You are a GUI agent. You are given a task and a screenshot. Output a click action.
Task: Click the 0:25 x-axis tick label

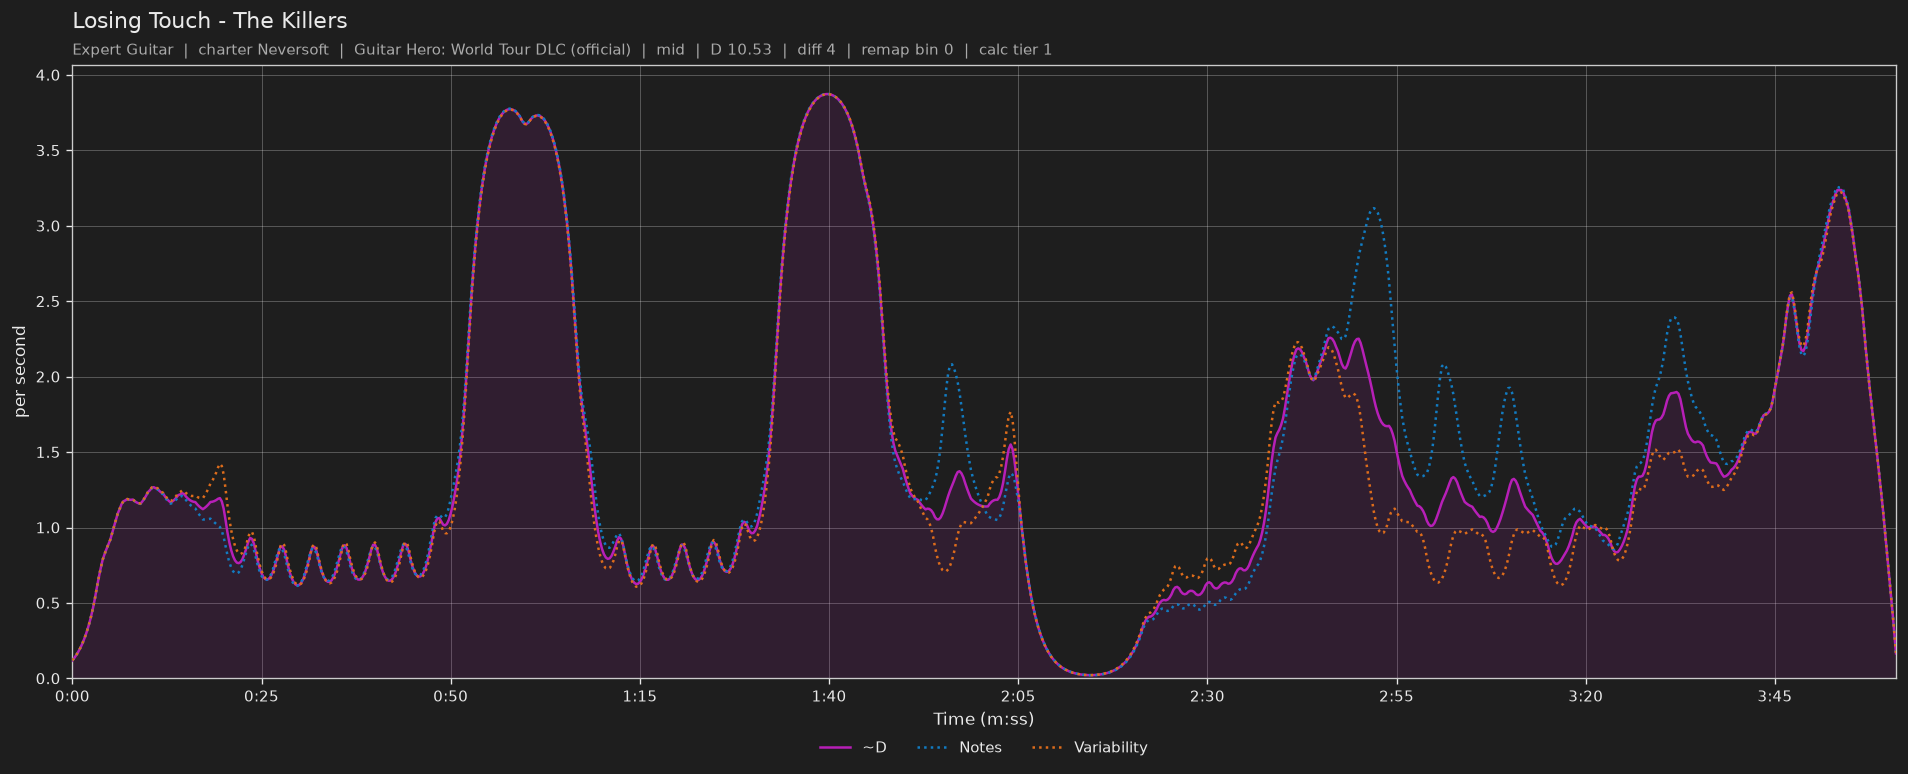(261, 696)
